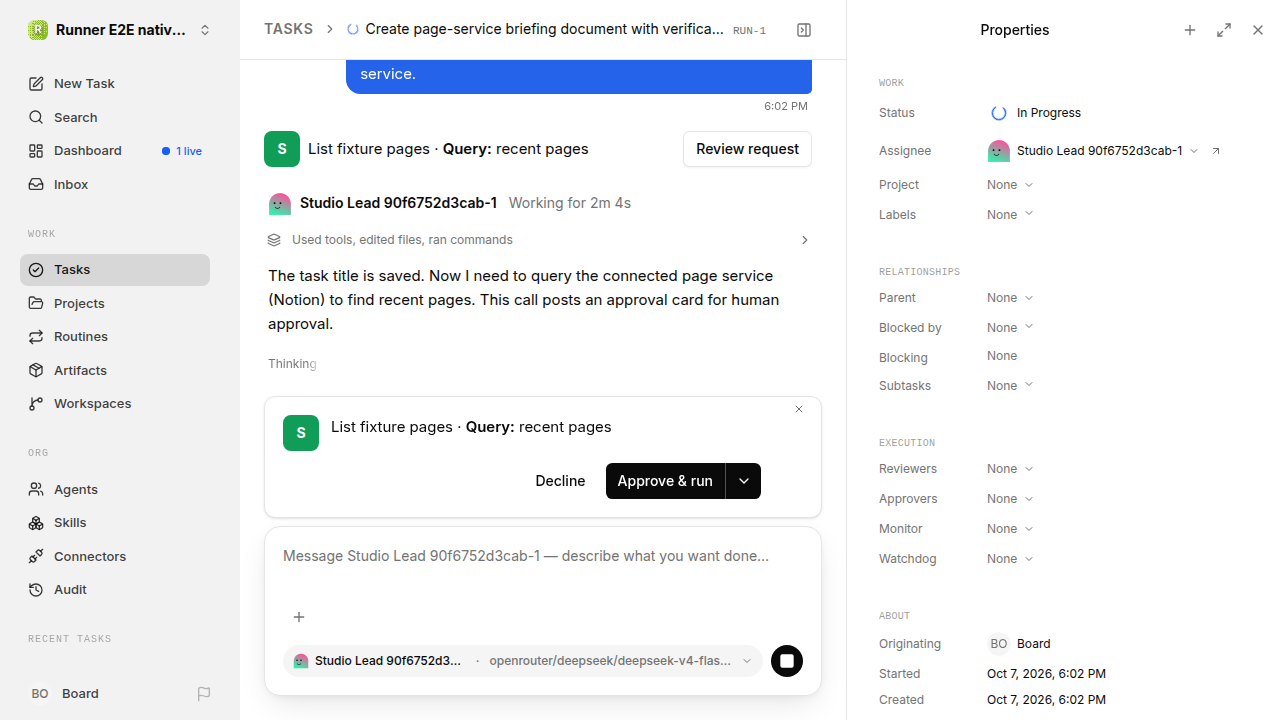Click the plus icon in Properties header
The width and height of the screenshot is (1280, 720).
pos(1190,30)
